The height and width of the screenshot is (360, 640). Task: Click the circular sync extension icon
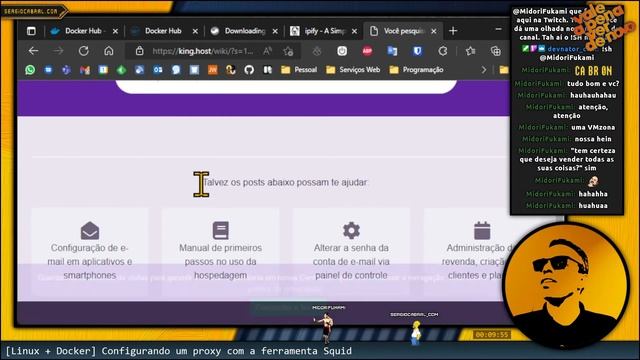point(443,51)
